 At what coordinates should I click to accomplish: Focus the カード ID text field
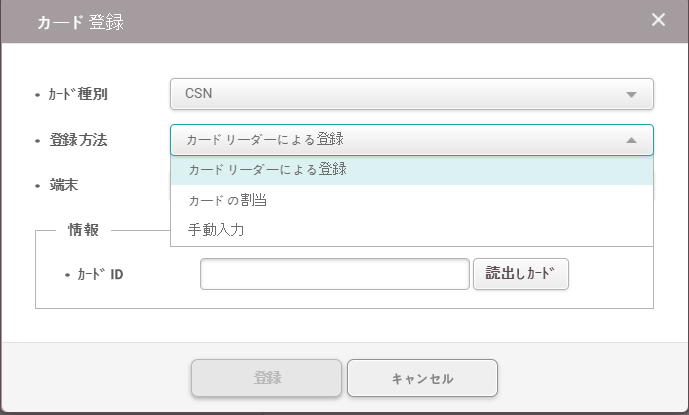point(334,274)
